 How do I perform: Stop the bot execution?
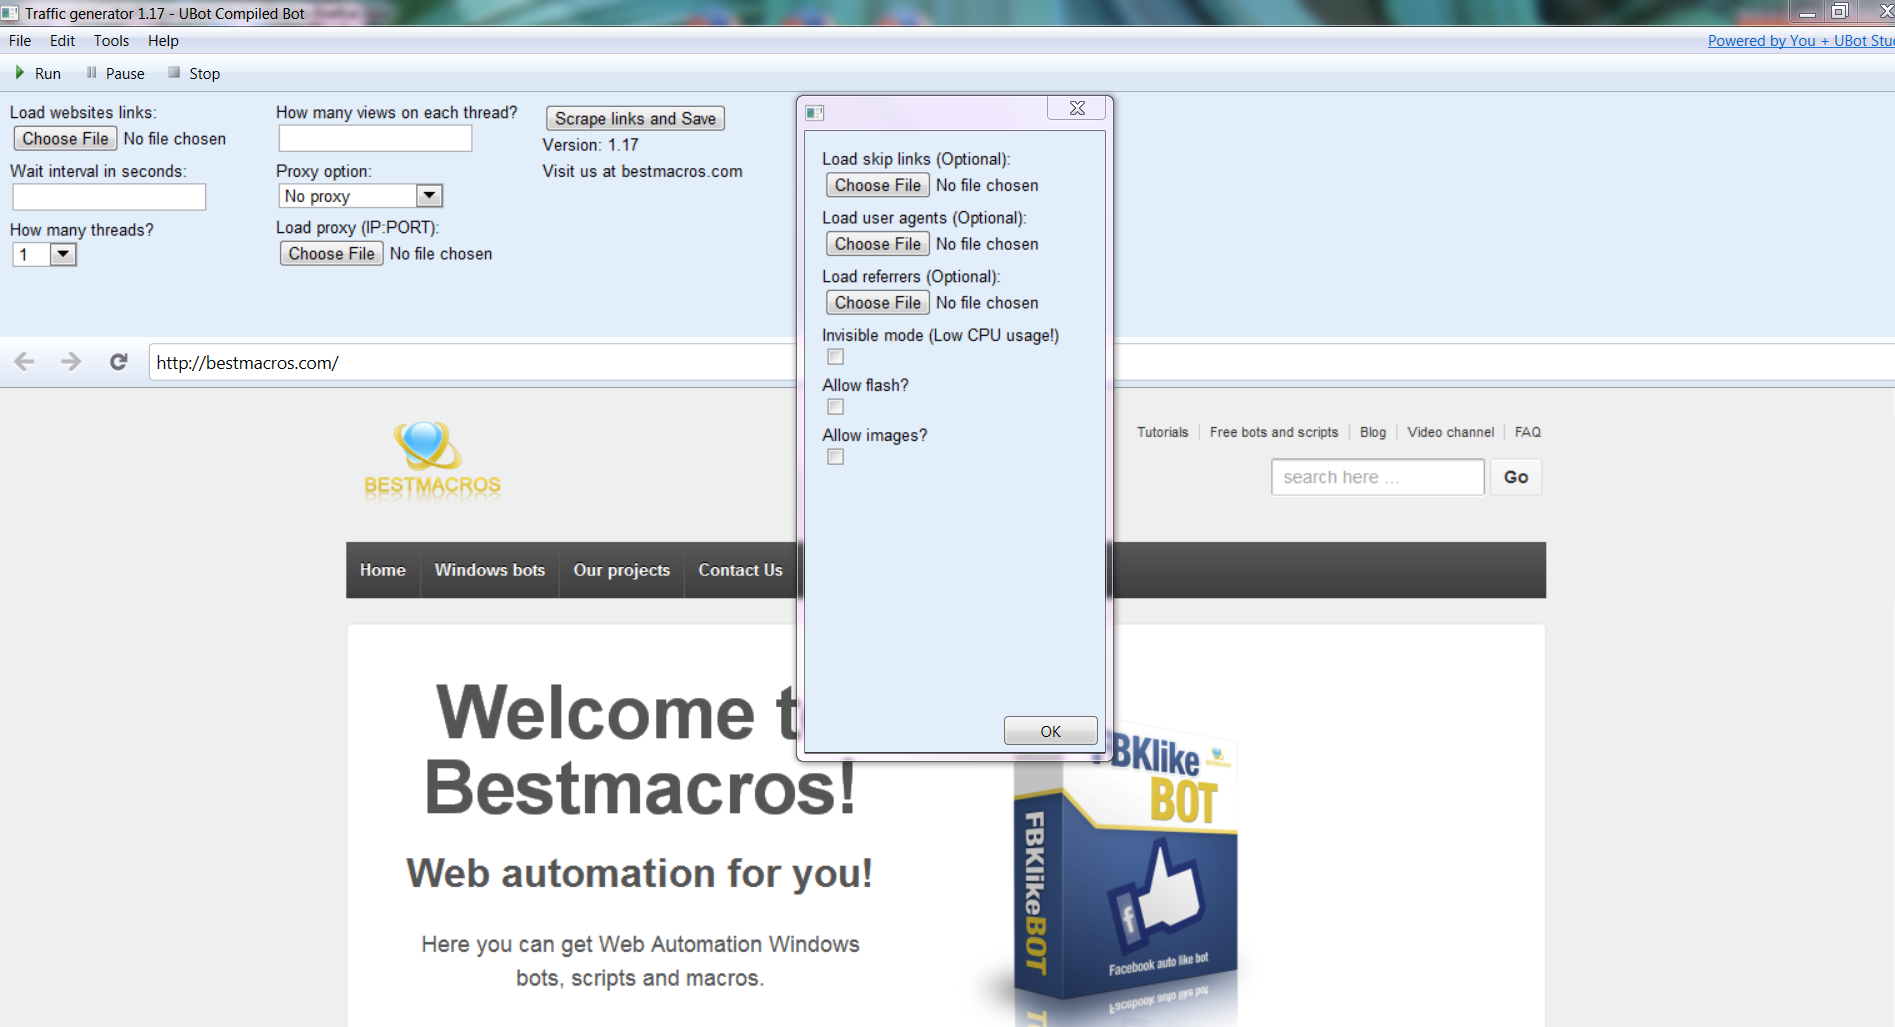[194, 73]
